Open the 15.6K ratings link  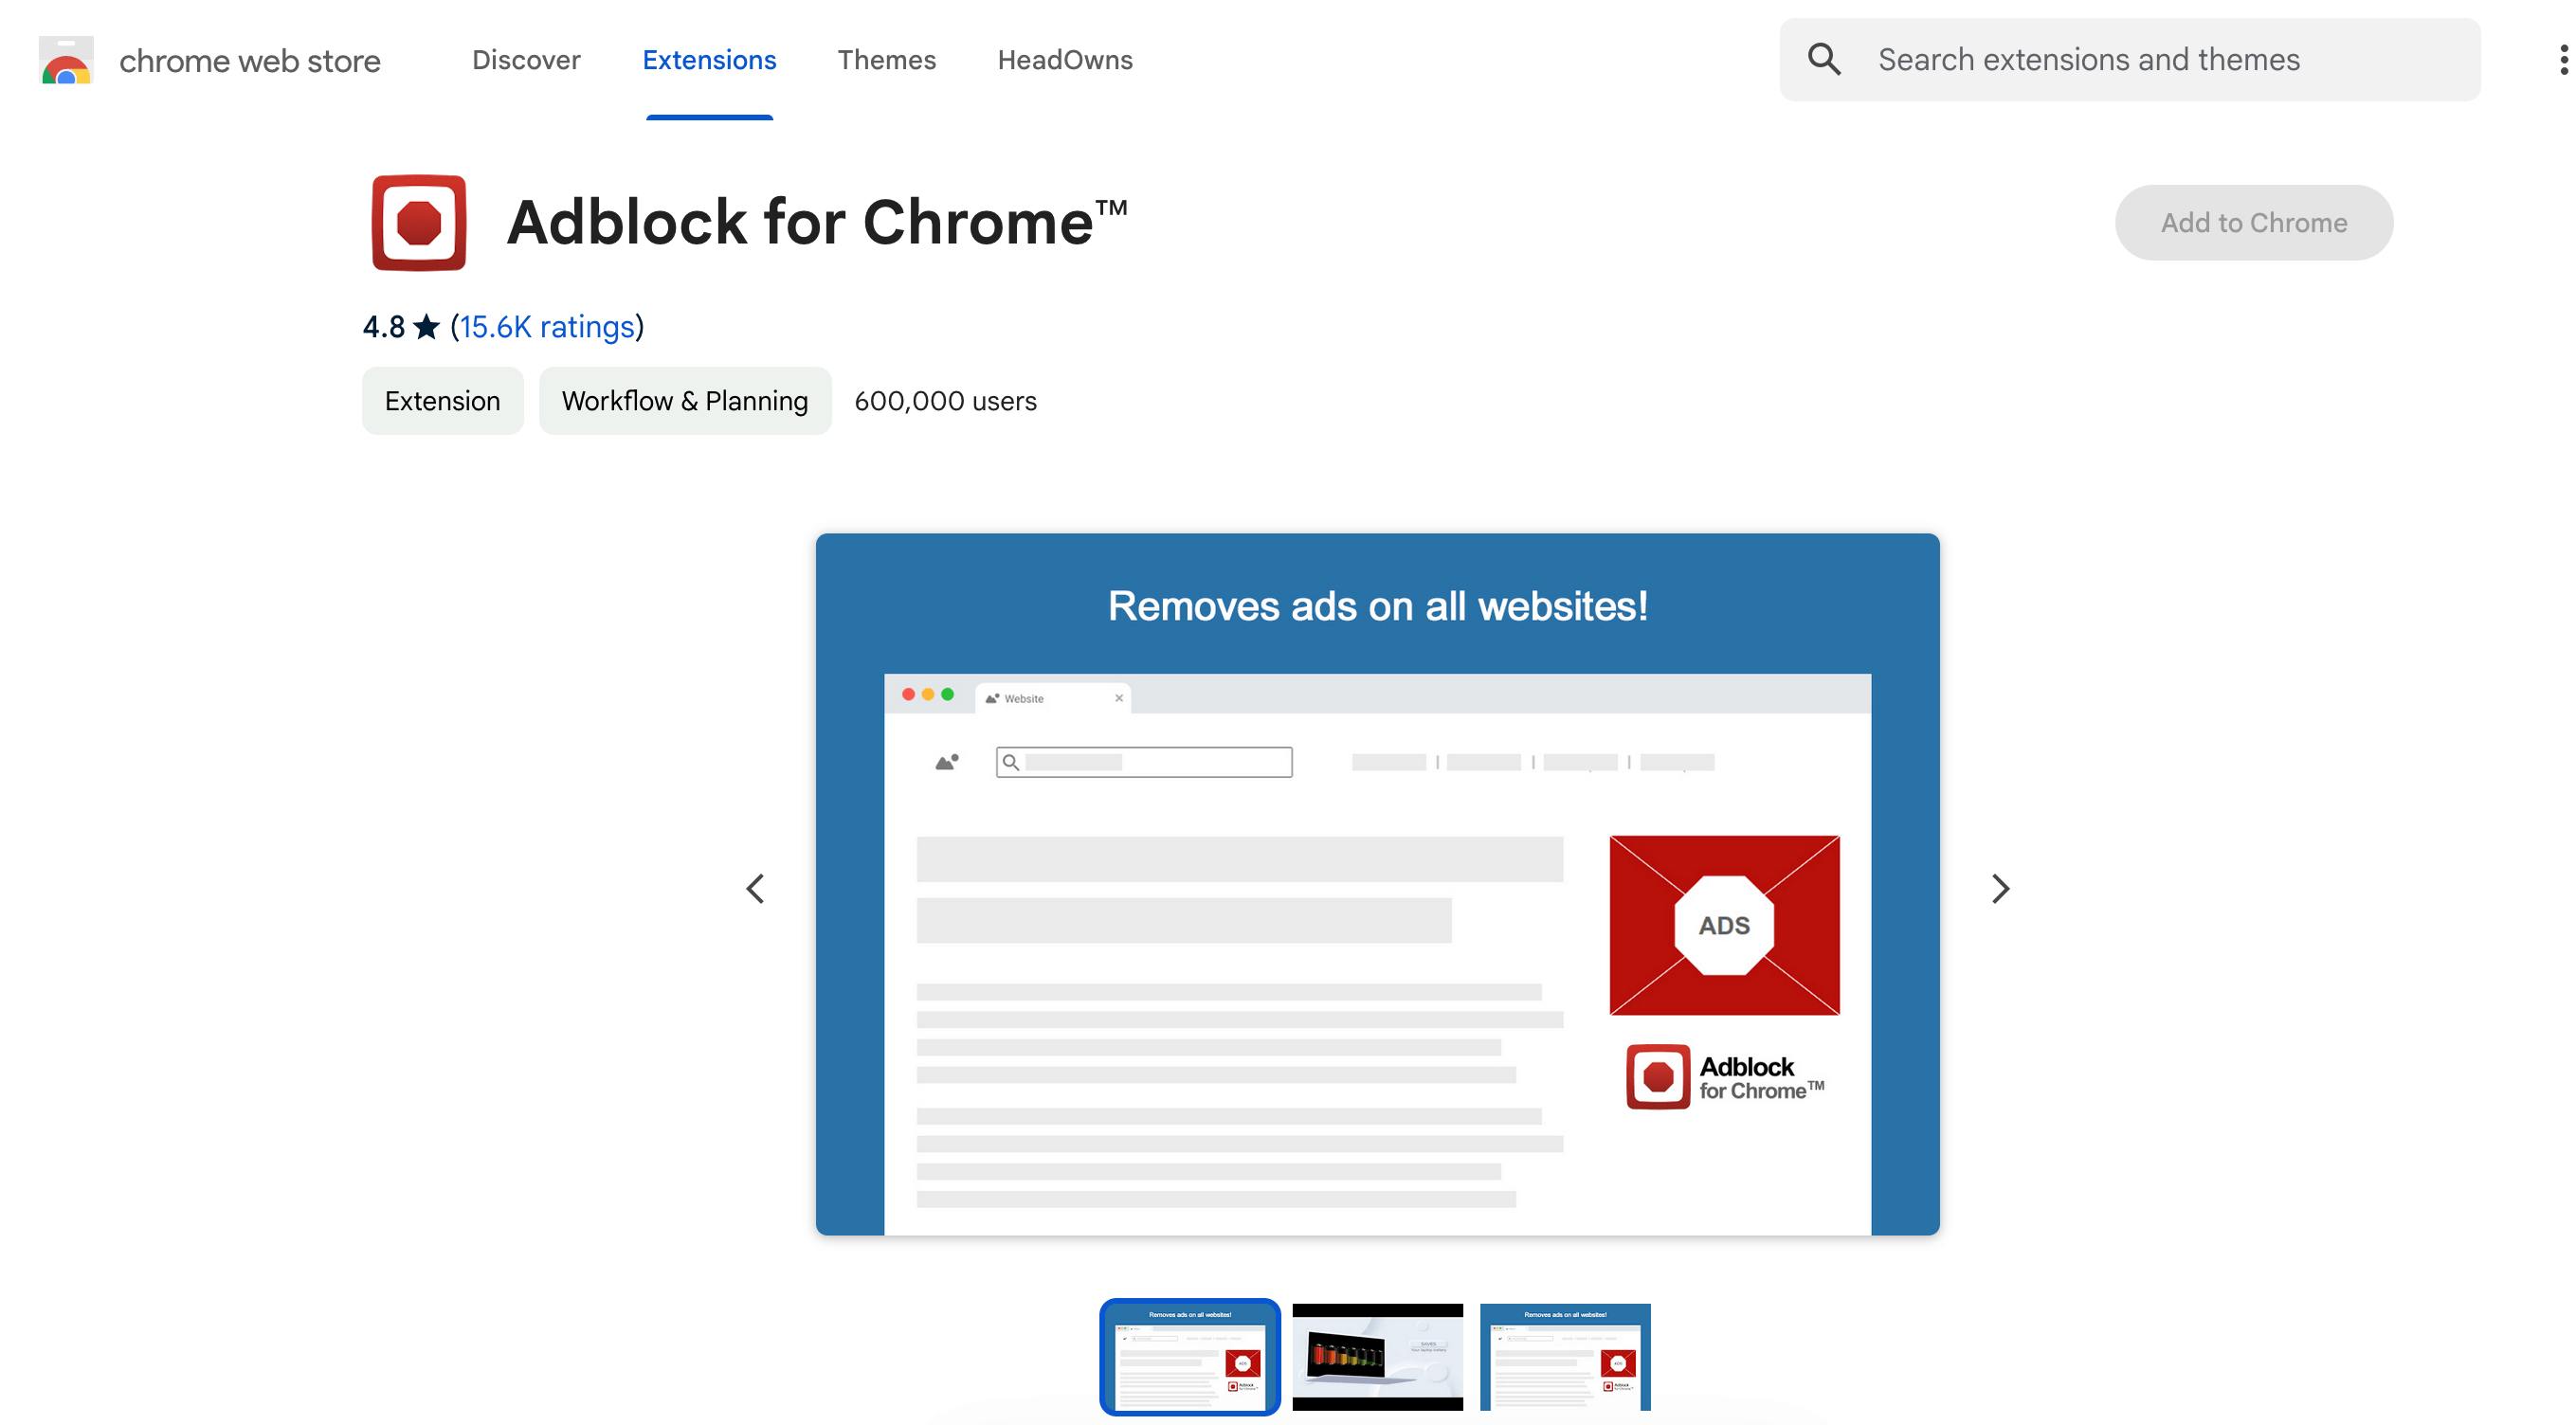[547, 327]
